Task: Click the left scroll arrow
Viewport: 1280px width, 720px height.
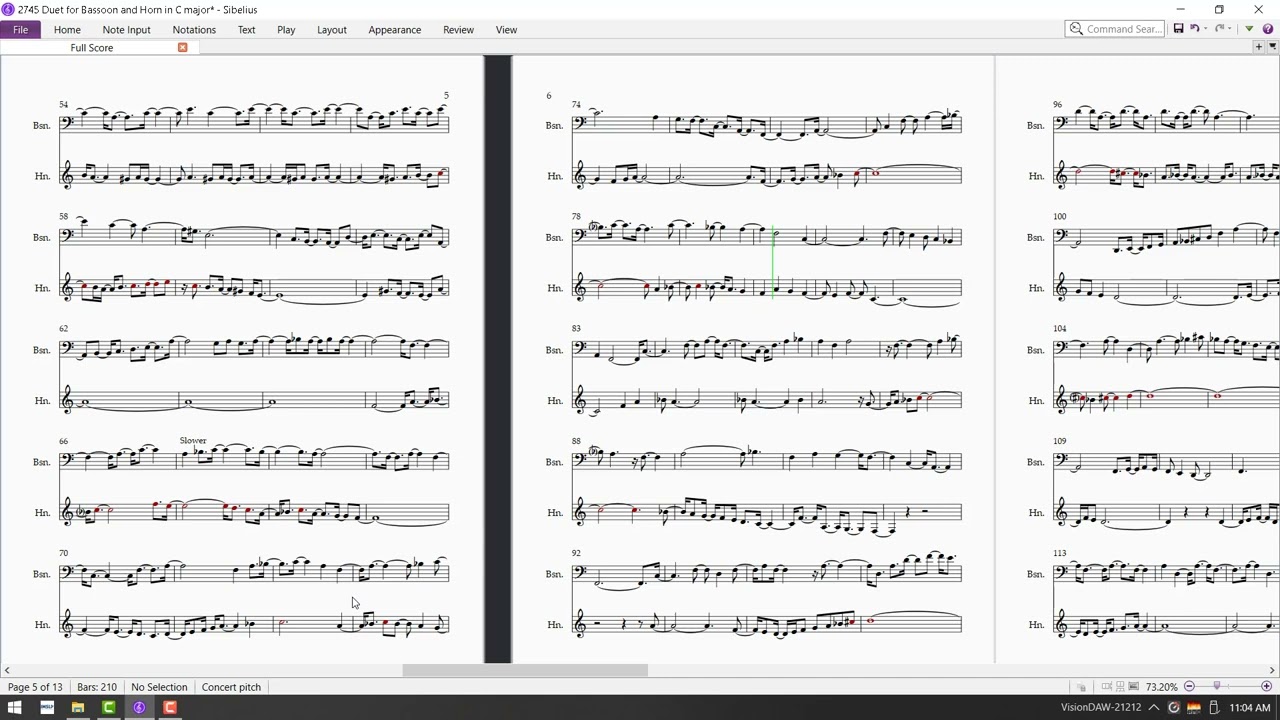Action: [7, 671]
